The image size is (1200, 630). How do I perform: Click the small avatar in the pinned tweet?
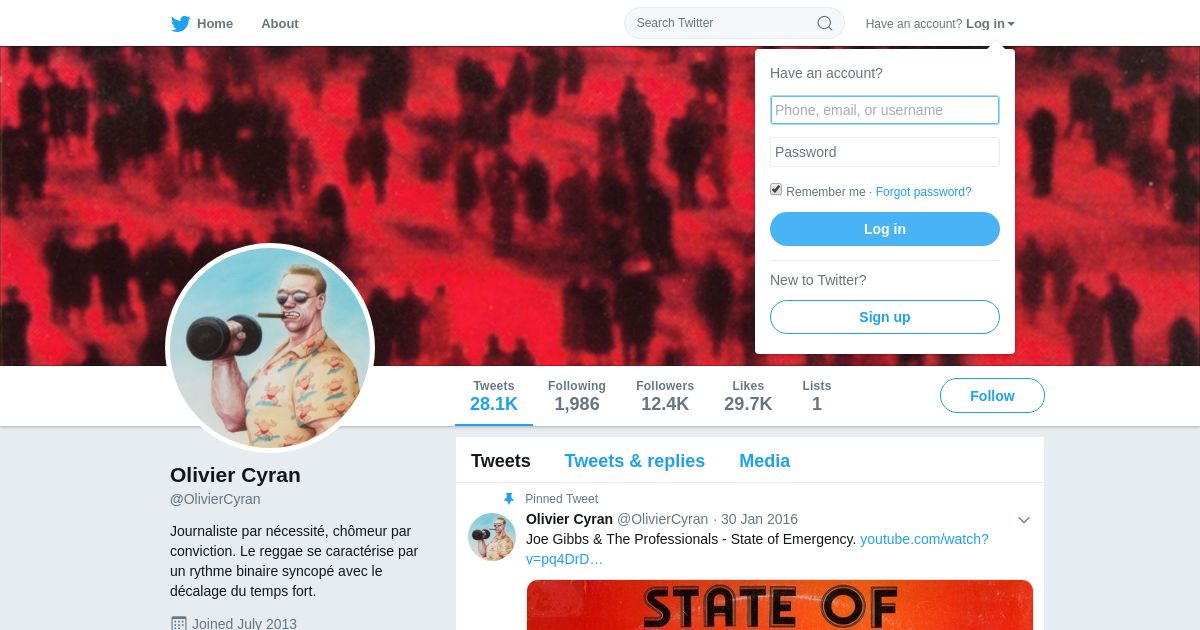pos(492,537)
